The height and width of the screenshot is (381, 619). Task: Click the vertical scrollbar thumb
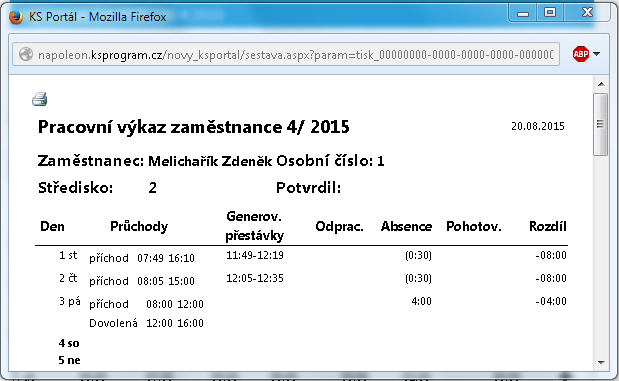click(x=601, y=124)
